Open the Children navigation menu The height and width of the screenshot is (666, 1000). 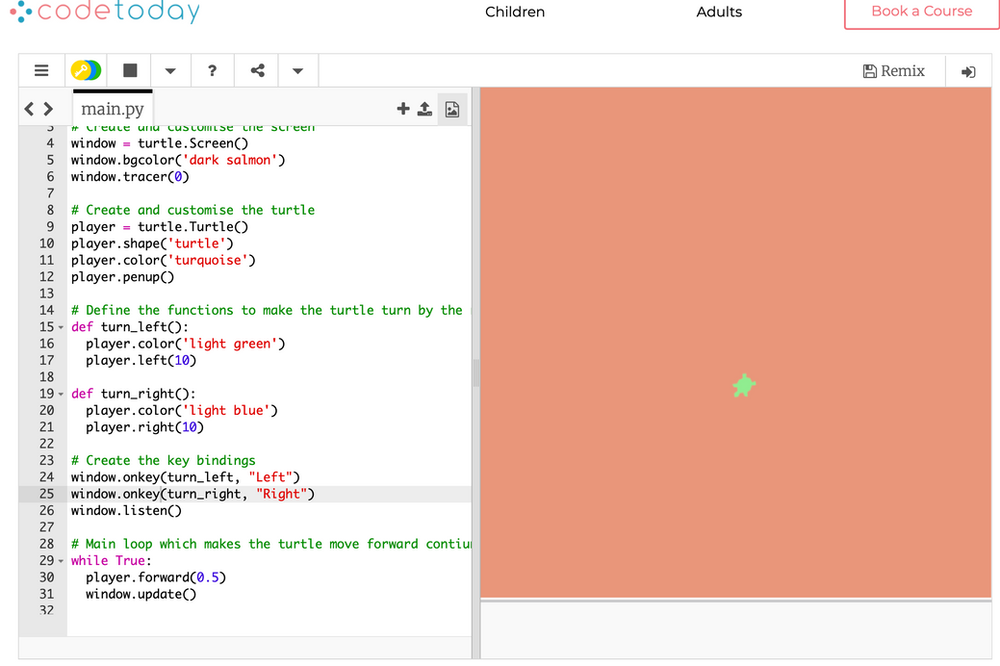coord(515,11)
